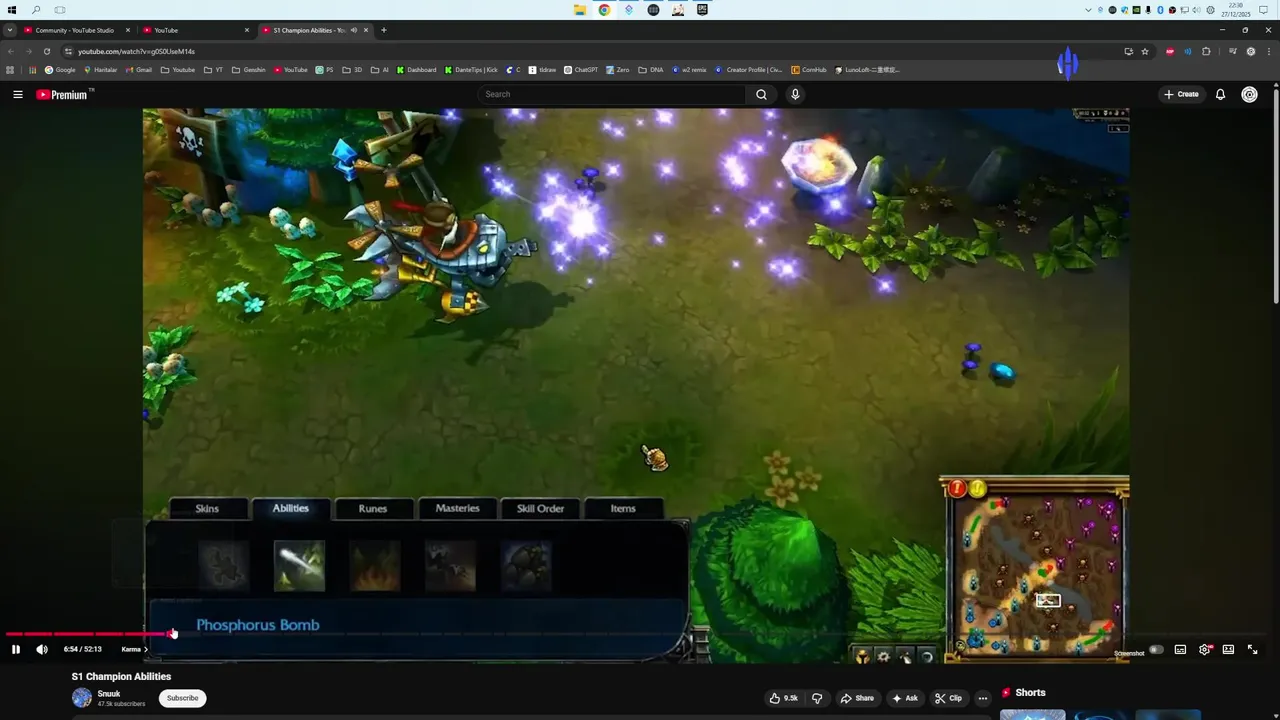Click the flame ability icon
Viewport: 1280px width, 720px height.
click(375, 566)
